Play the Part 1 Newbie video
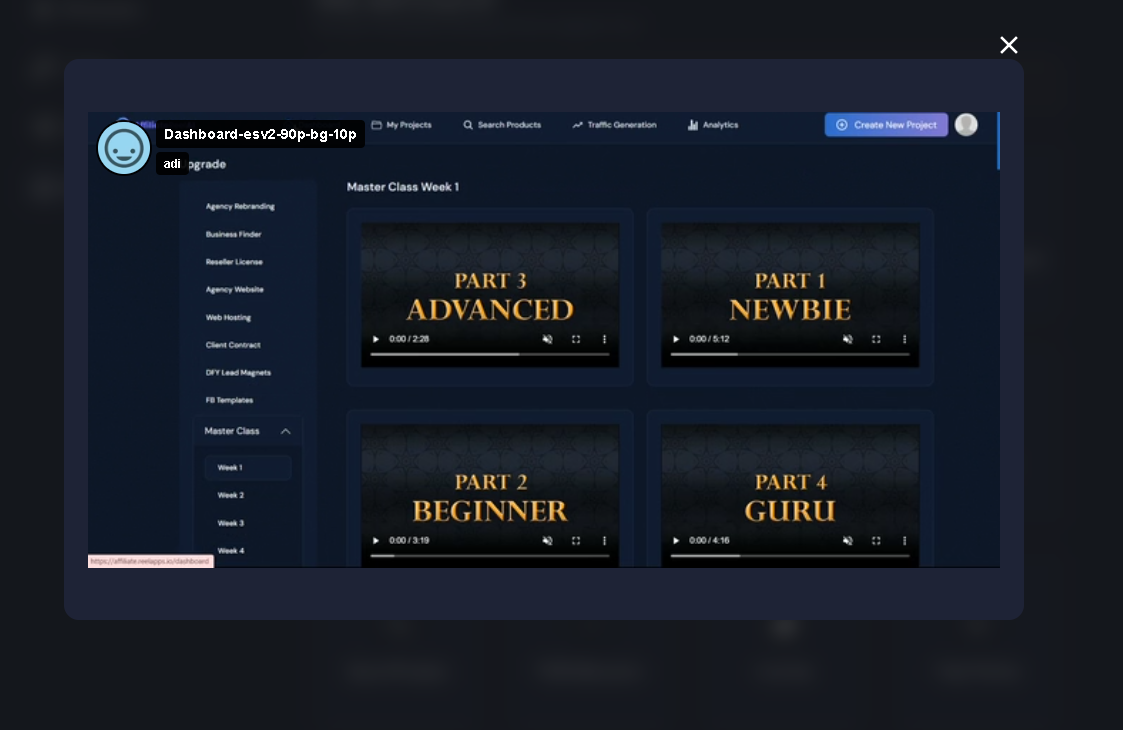The image size is (1123, 730). pos(676,339)
